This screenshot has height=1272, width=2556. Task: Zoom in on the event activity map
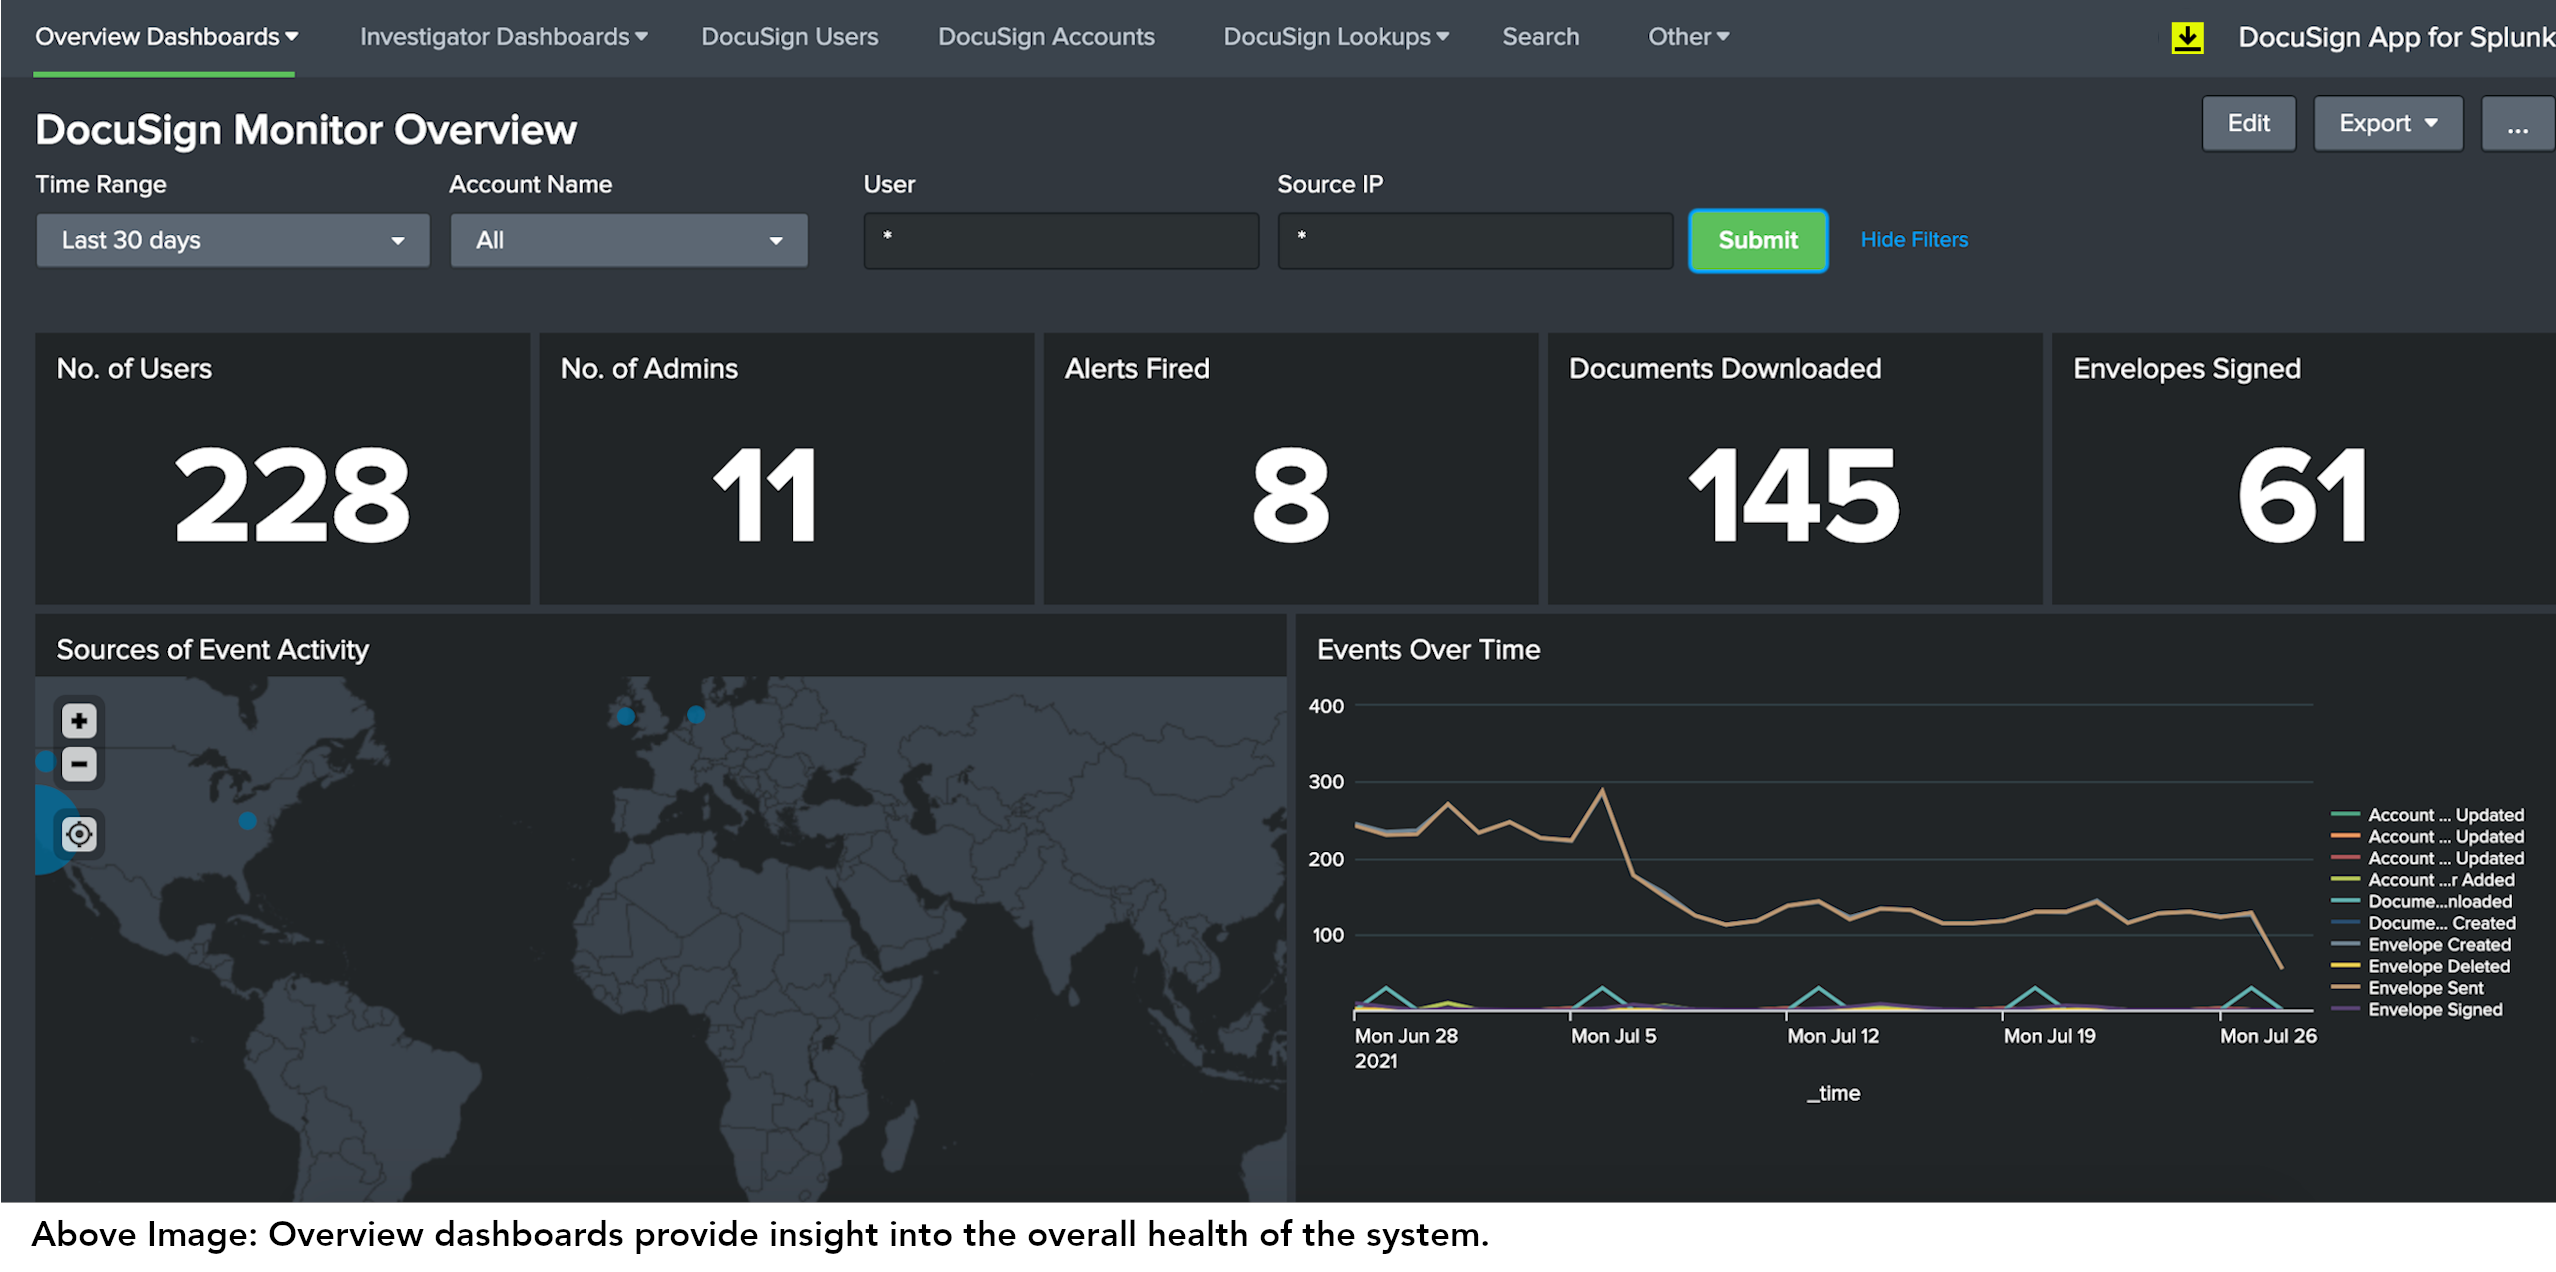(x=79, y=720)
